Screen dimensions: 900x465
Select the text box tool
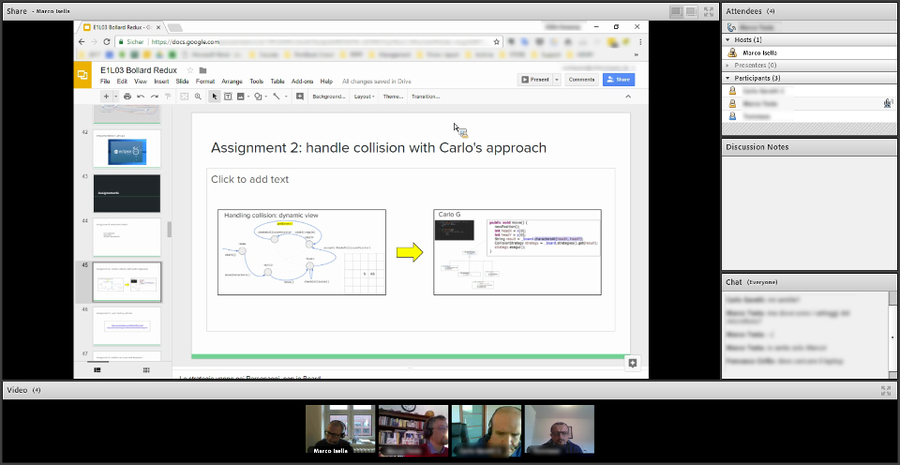point(228,97)
